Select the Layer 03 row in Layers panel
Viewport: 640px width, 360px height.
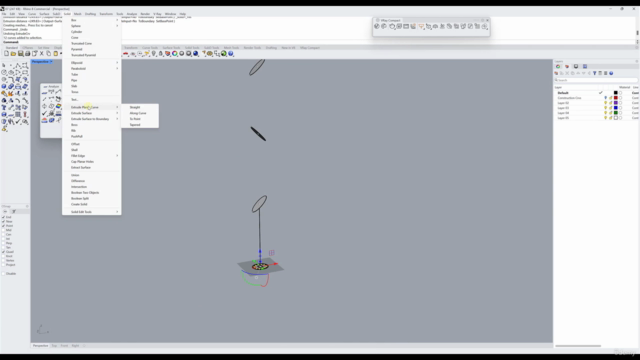[x=596, y=108]
